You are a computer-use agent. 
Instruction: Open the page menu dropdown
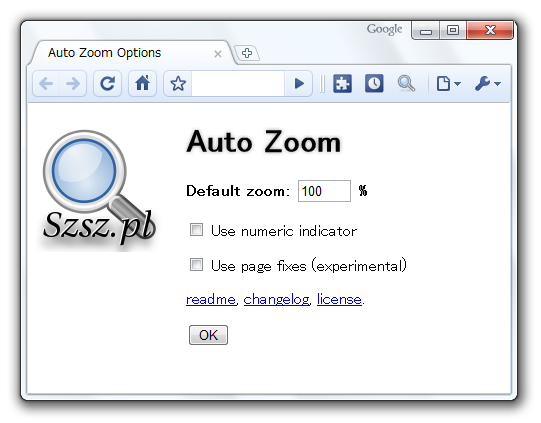coord(449,83)
